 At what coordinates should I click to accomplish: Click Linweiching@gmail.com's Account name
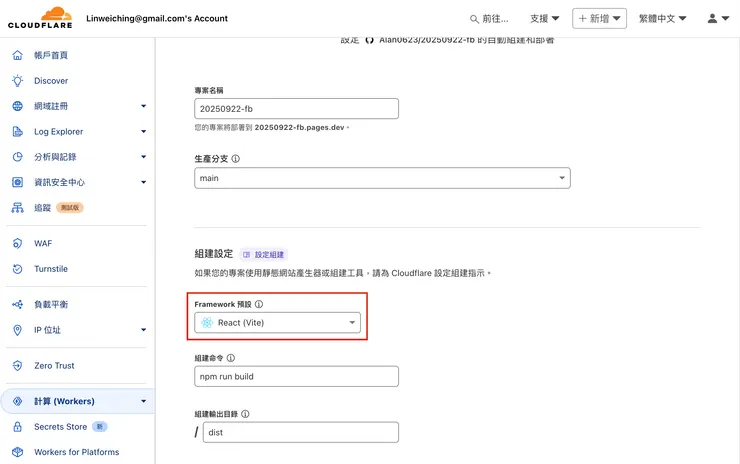pos(157,18)
